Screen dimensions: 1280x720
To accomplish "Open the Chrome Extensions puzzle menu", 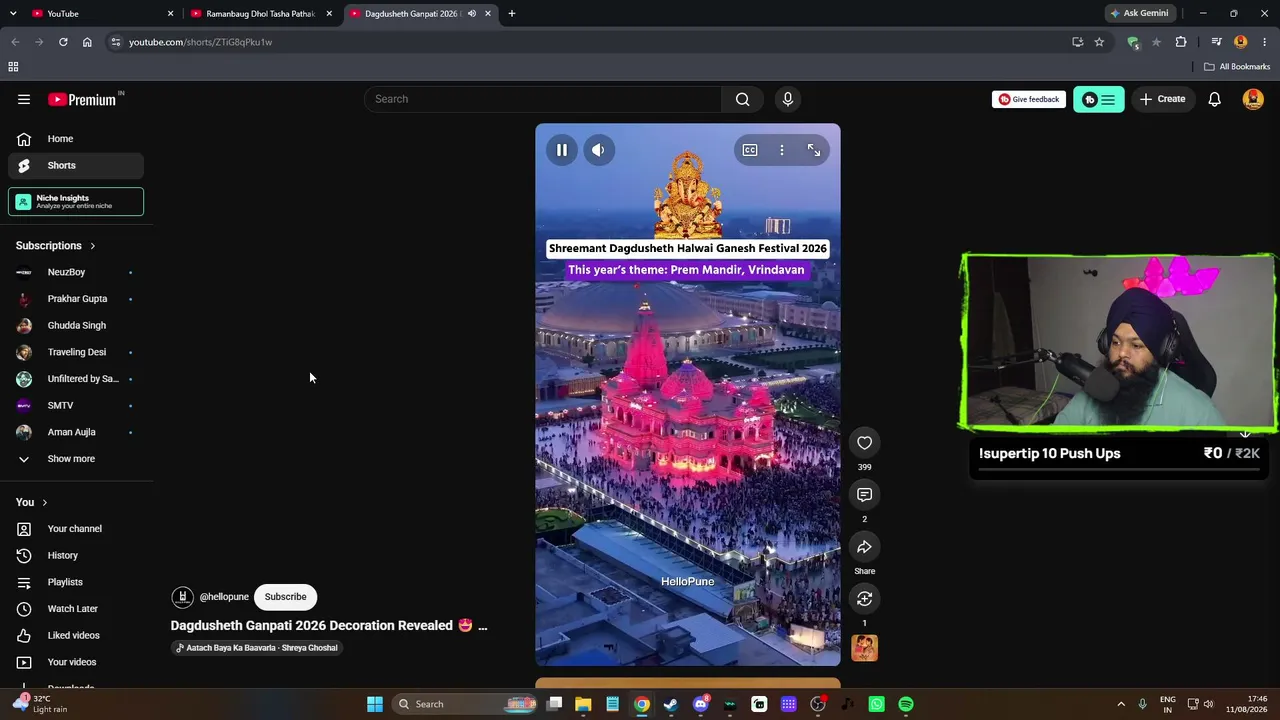I will click(x=1181, y=42).
